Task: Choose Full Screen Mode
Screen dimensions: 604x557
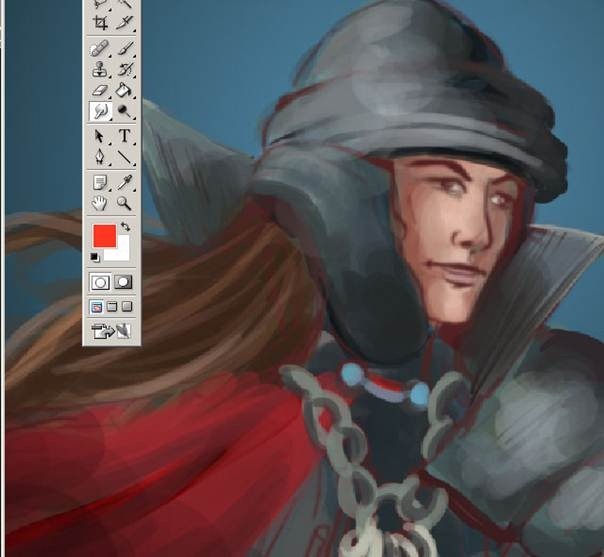Action: (127, 307)
